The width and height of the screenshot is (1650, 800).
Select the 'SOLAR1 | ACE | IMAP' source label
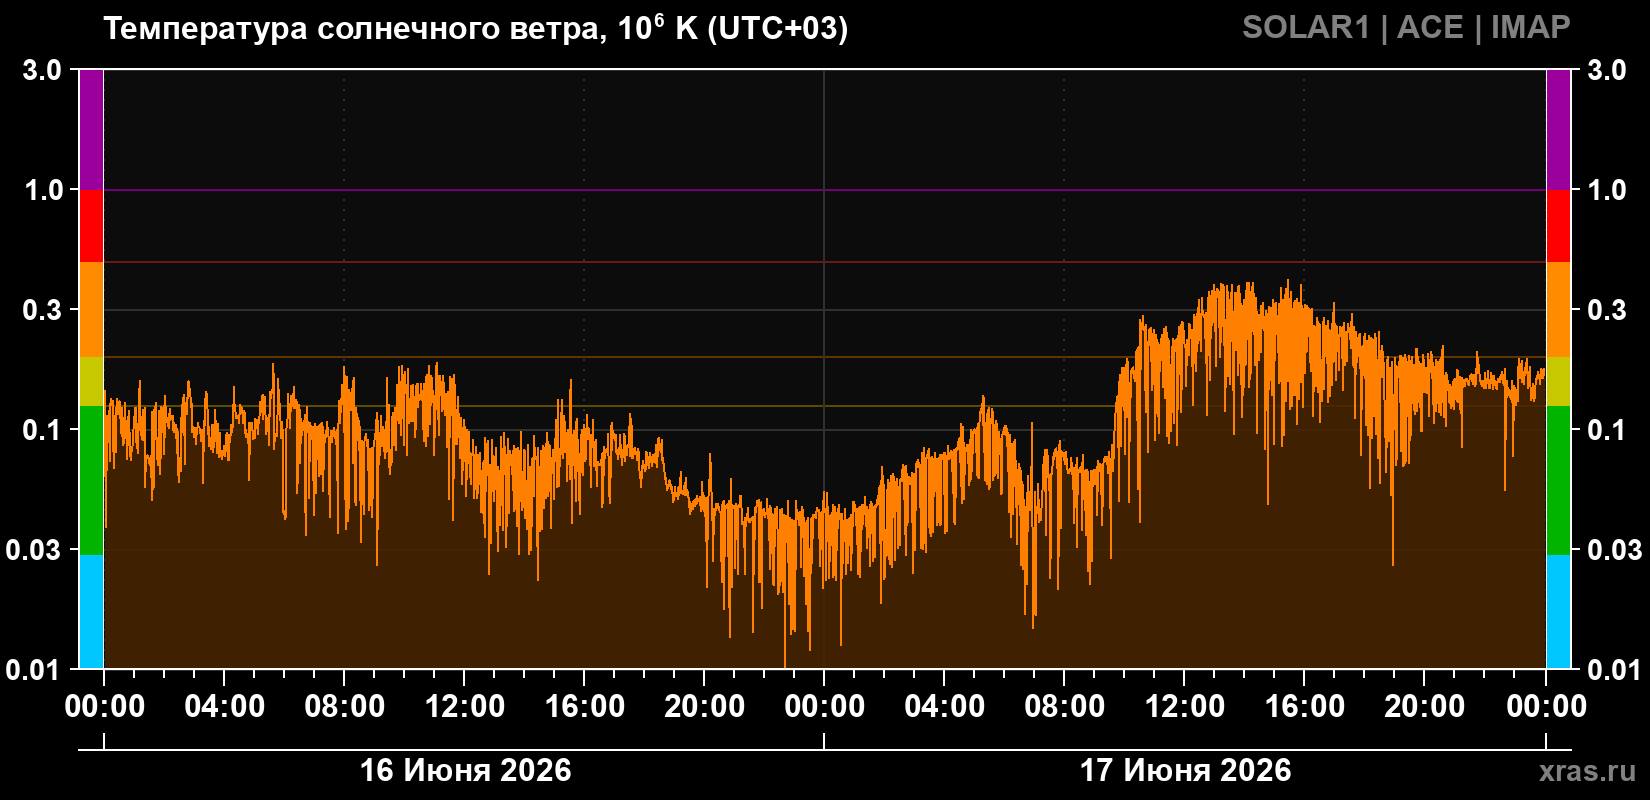pyautogui.click(x=1406, y=27)
